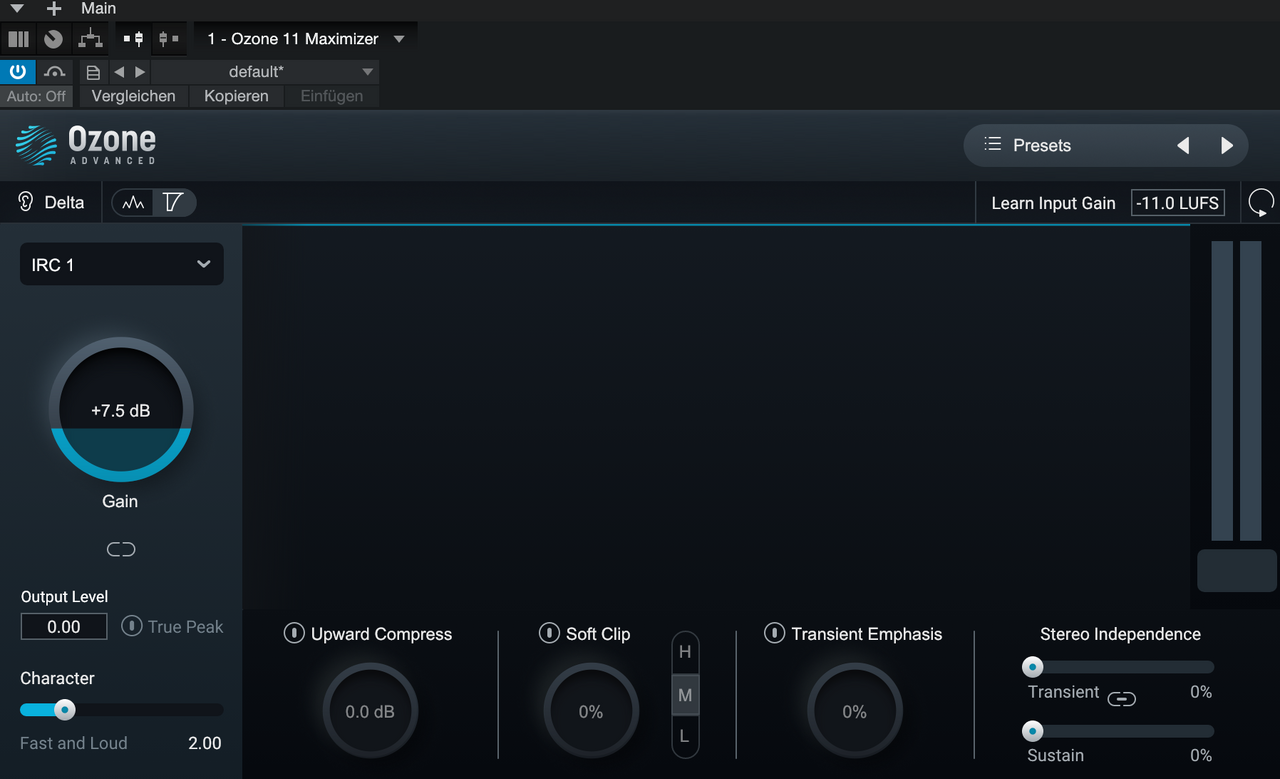This screenshot has width=1280, height=779.
Task: Click the +7.5 dB Gain knob
Action: (x=121, y=410)
